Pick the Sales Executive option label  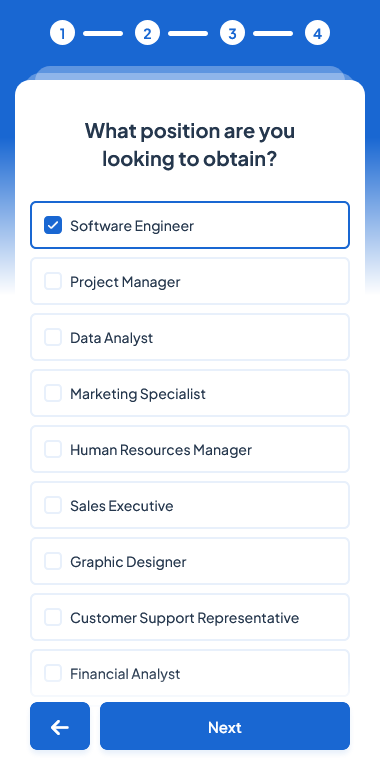(122, 506)
